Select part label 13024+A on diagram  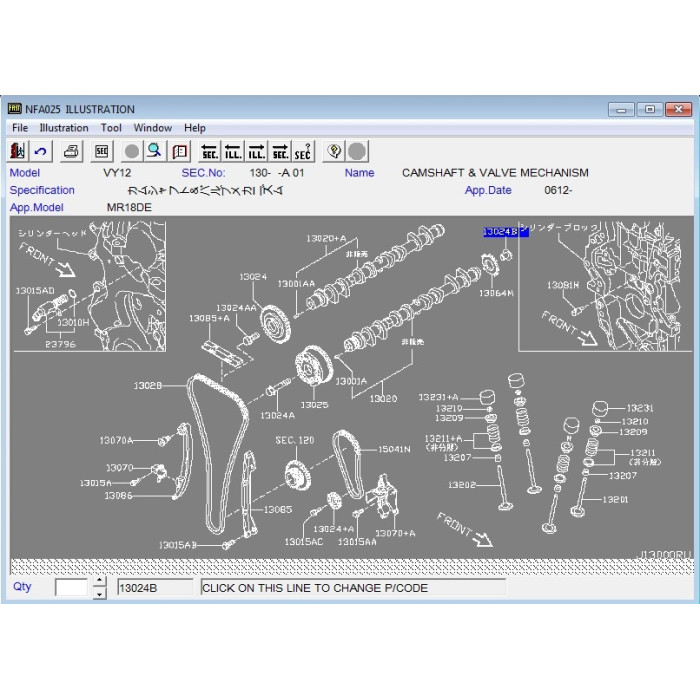point(333,529)
